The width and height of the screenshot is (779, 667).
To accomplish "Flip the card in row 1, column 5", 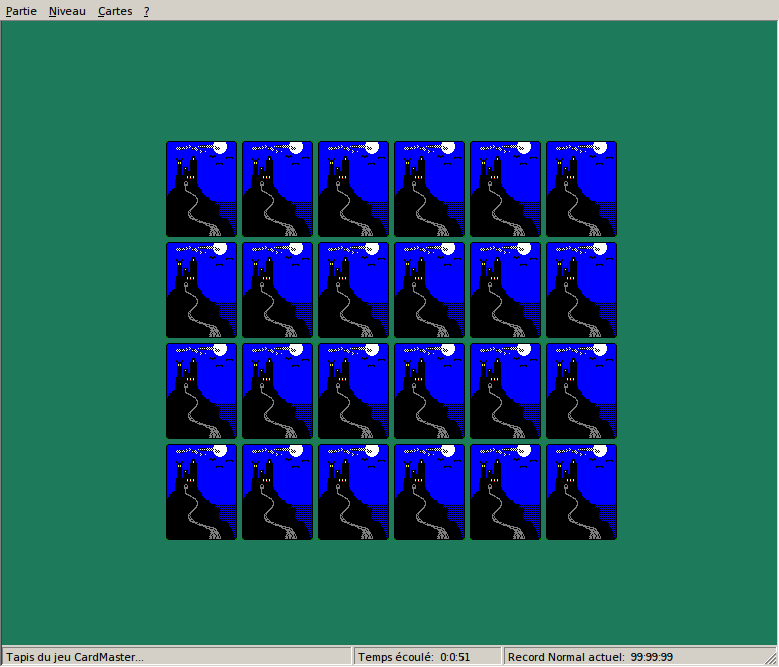I will 505,189.
